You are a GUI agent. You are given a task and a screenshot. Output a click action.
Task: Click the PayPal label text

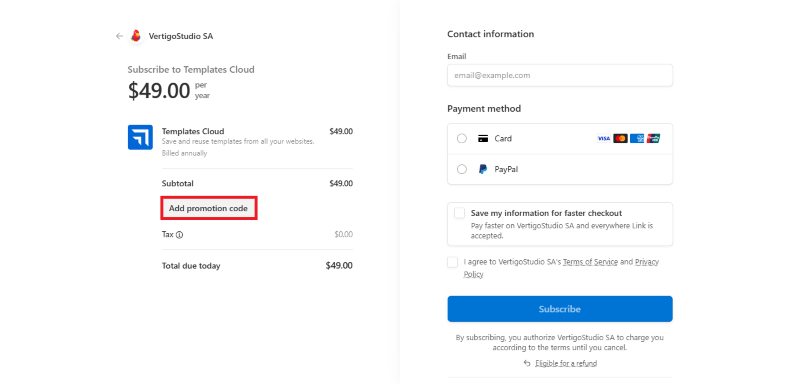tap(506, 169)
